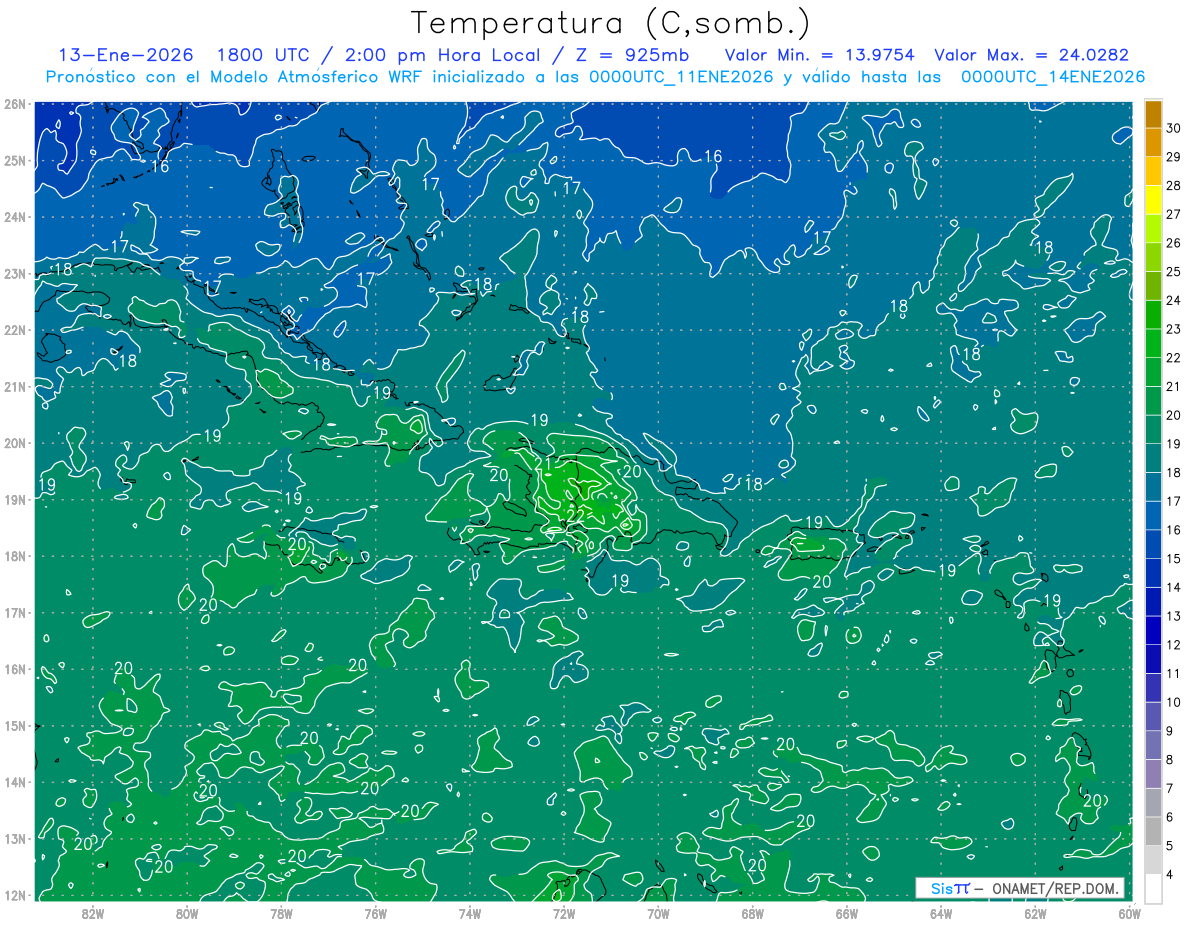Screen dimensions: 1200x927
Task: Pick the yellow swatch between 27 and 28
Action: click(1153, 200)
